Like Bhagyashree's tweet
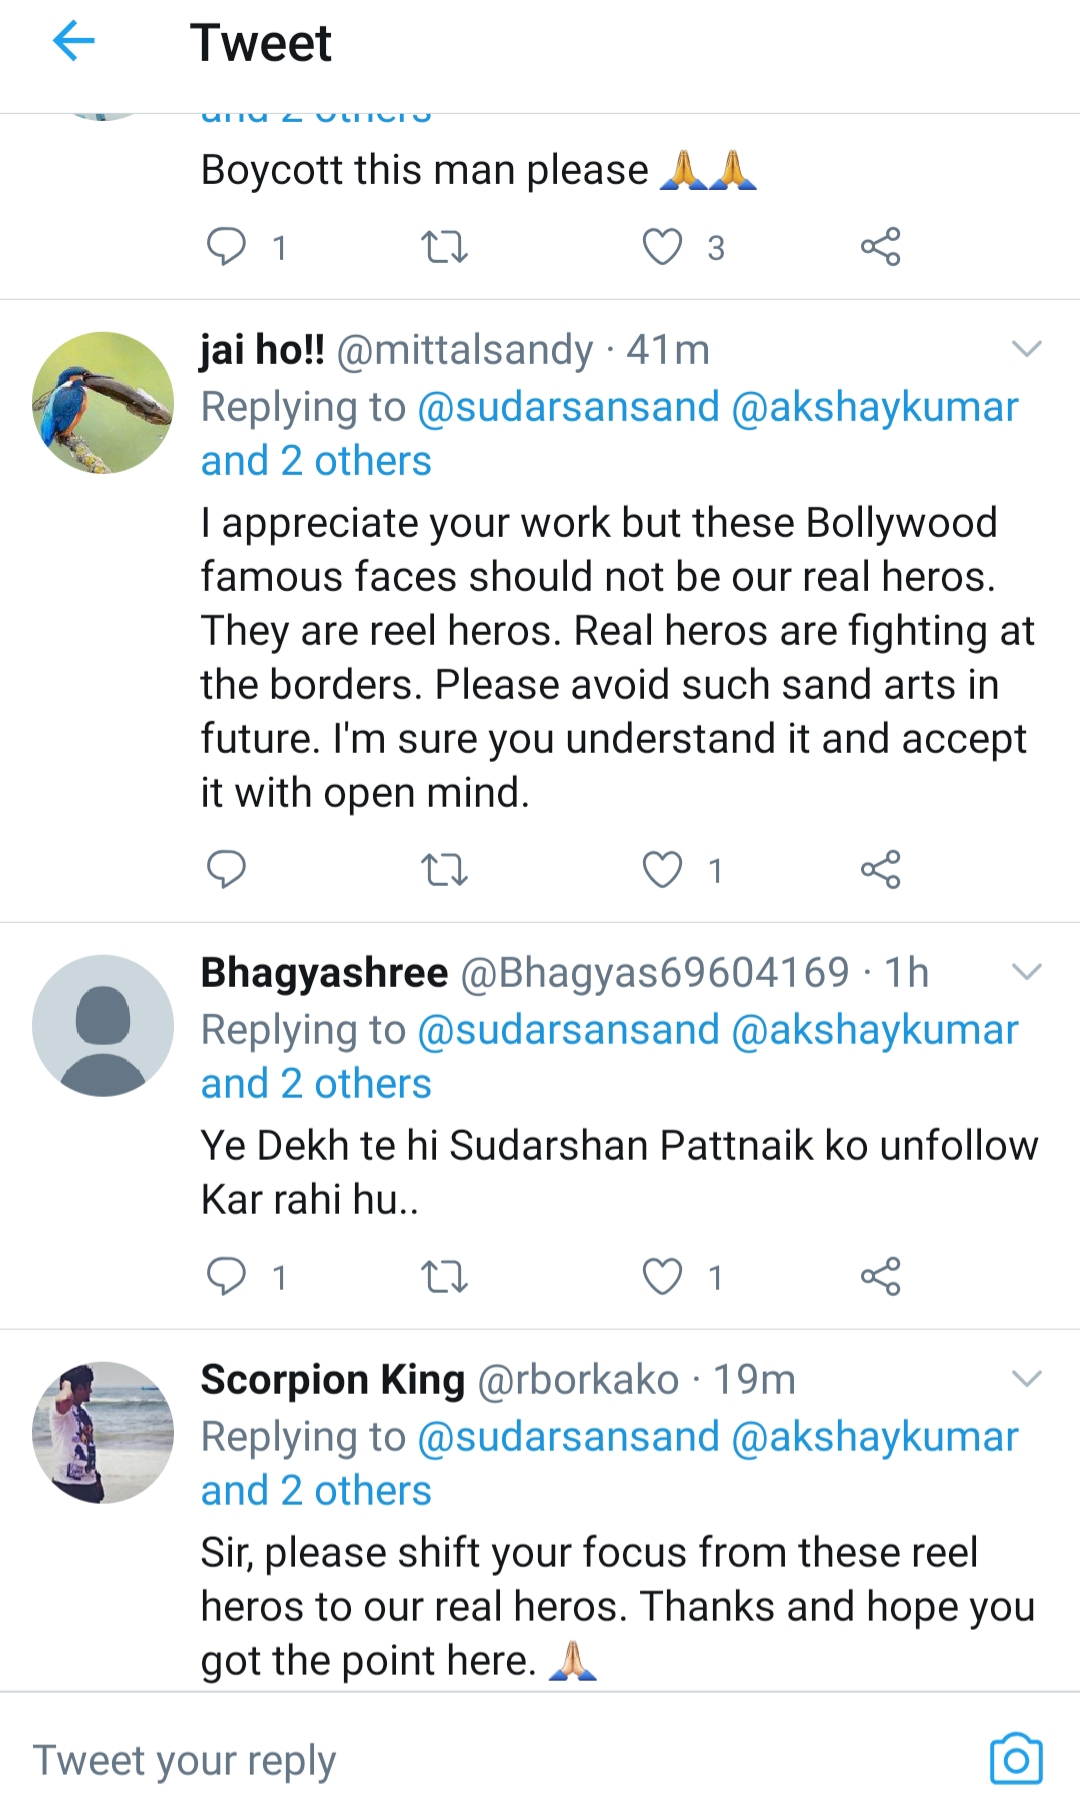Viewport: 1080px width, 1806px height. coord(662,1276)
